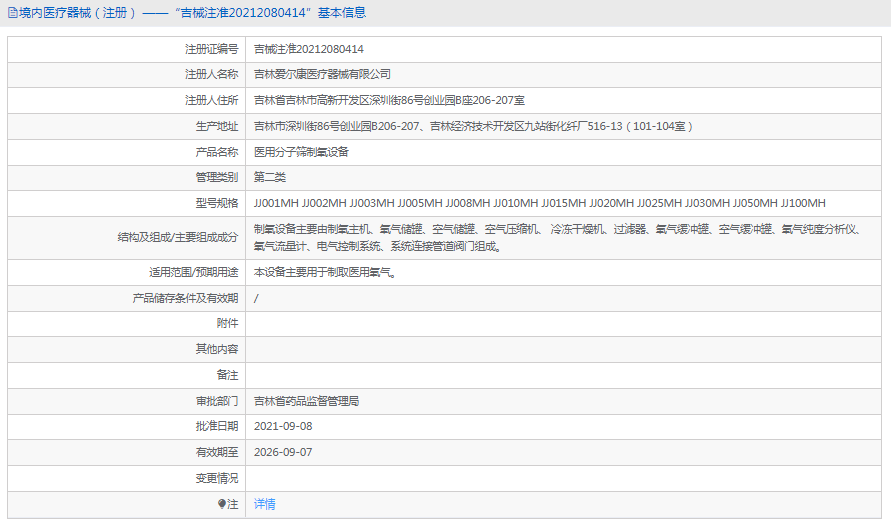This screenshot has height=526, width=891.
Task: Select the page title 境内医疗器械（注册）基本信息
Action: 192,12
